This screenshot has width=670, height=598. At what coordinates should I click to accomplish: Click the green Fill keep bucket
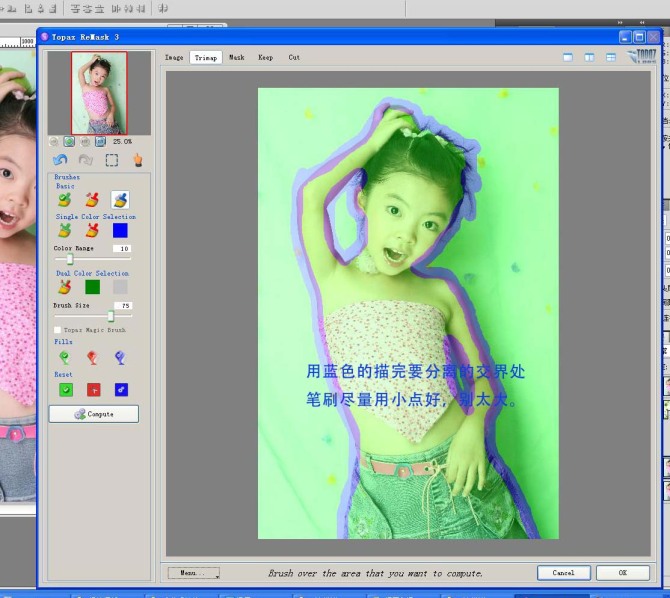[x=65, y=357]
